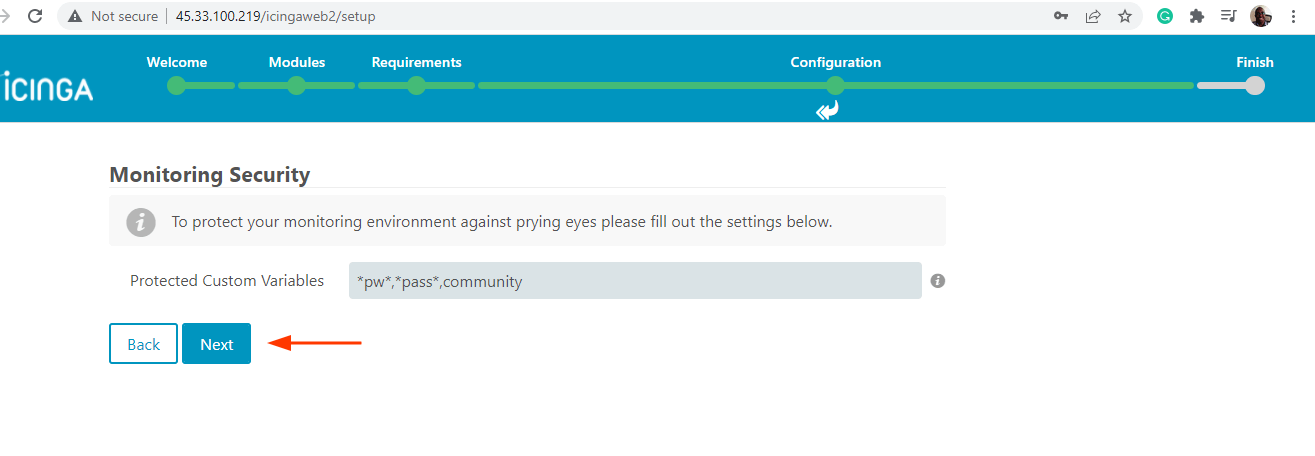
Task: Open the Chrome three-dot menu
Action: point(1295,16)
